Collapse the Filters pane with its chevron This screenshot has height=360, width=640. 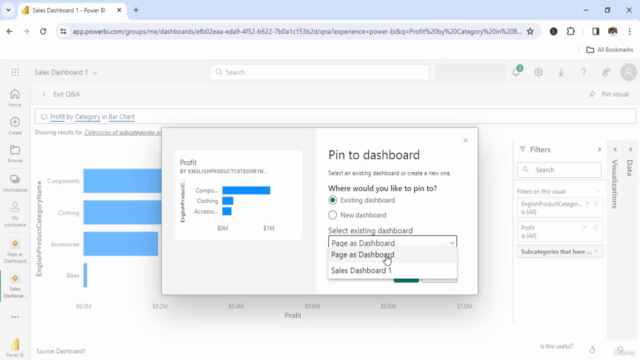[600, 149]
